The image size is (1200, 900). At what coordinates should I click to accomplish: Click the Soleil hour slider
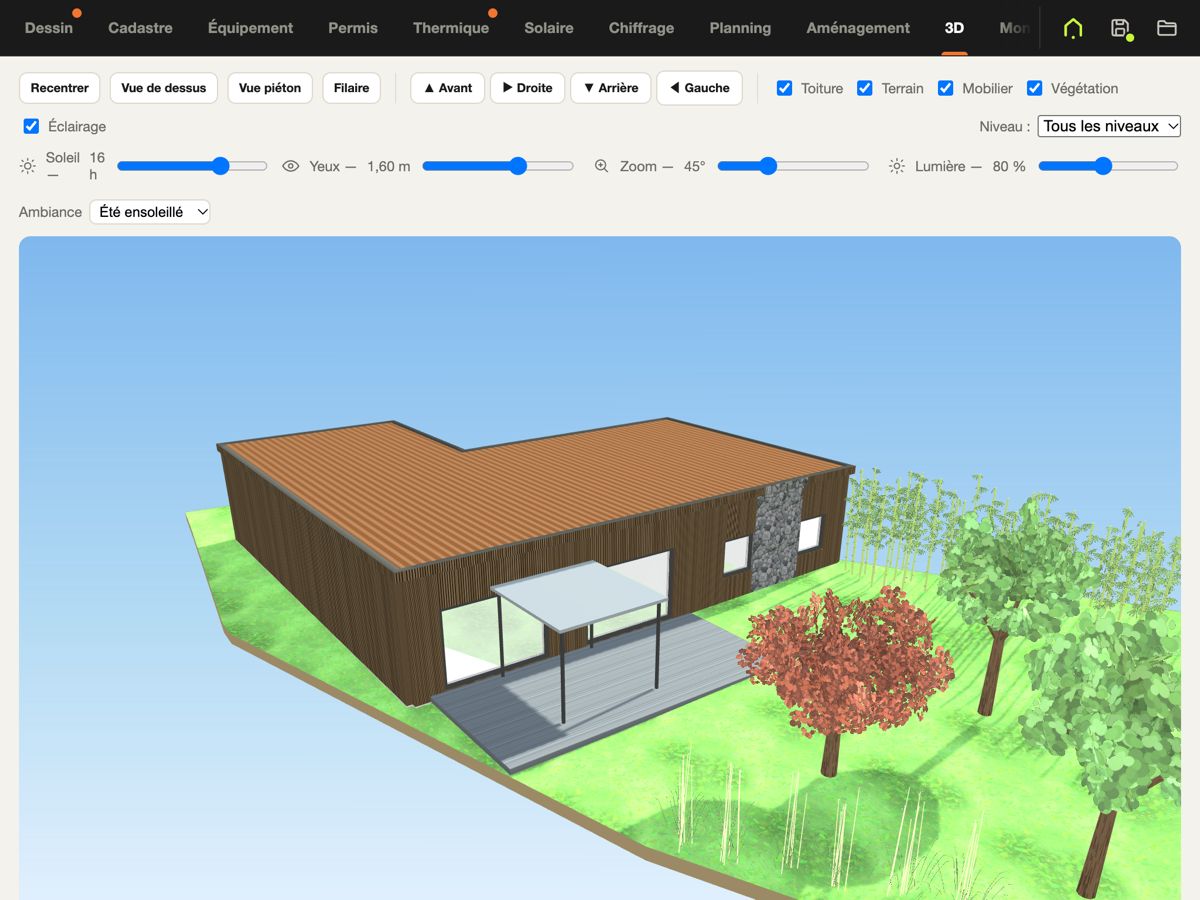coord(192,166)
